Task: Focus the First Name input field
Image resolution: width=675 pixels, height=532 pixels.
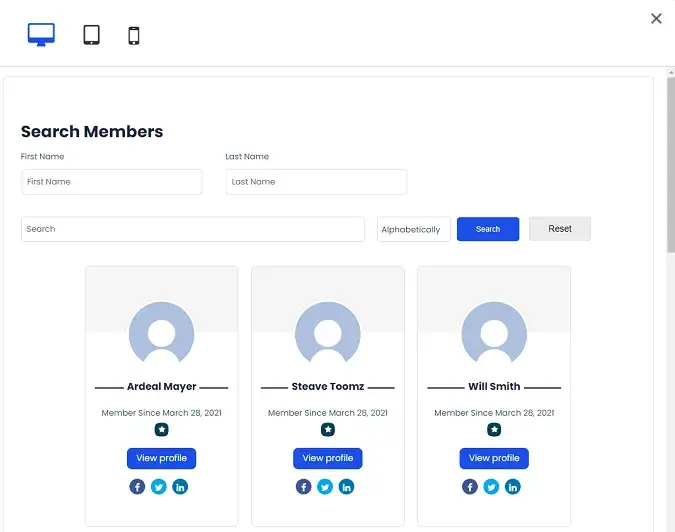Action: tap(111, 182)
